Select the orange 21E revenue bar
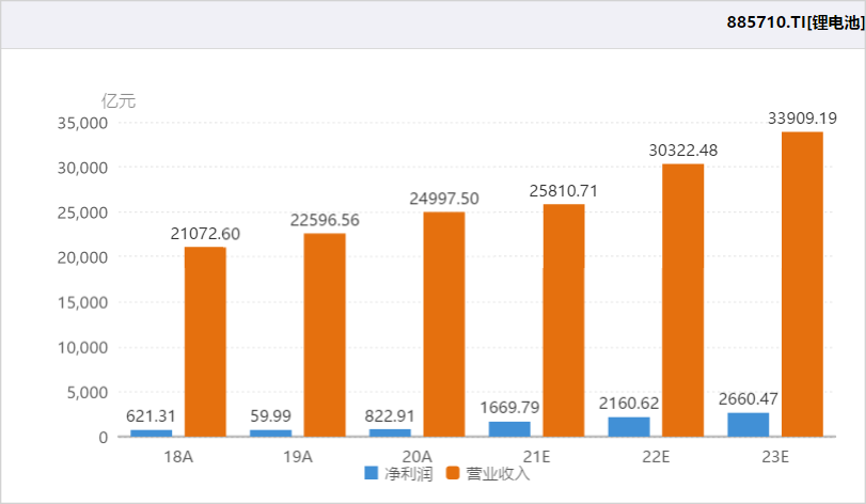The image size is (866, 504). click(x=563, y=320)
